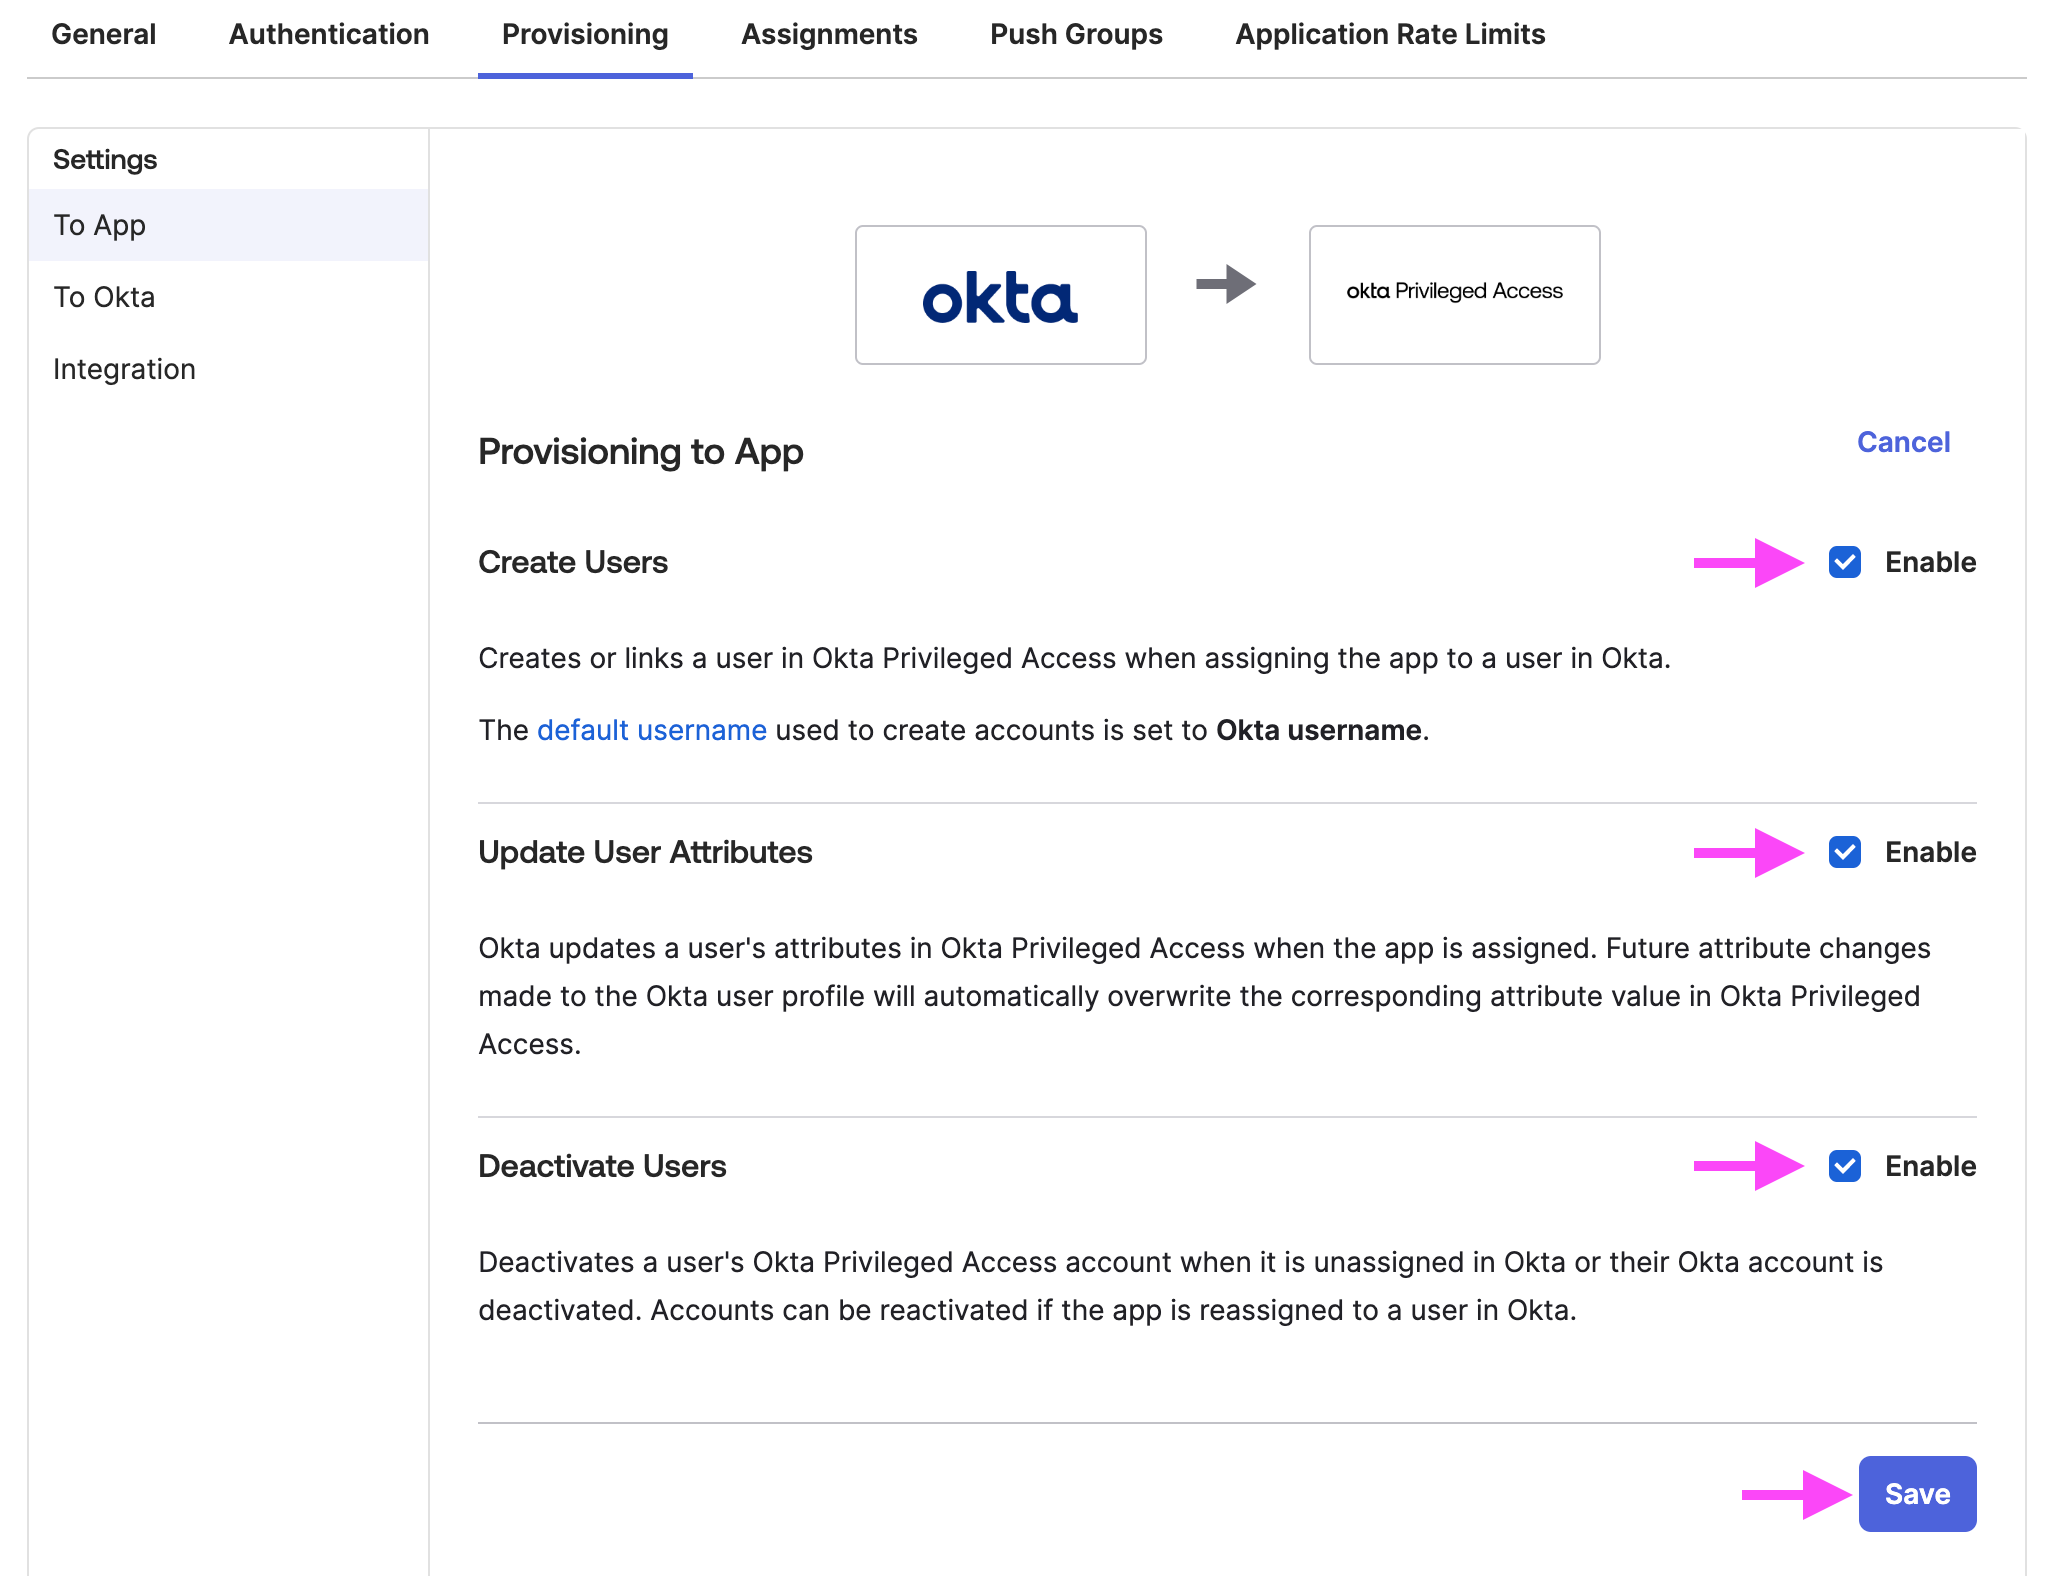The width and height of the screenshot is (2050, 1576).
Task: Click the Okta Privileged Access app icon
Action: (1453, 294)
